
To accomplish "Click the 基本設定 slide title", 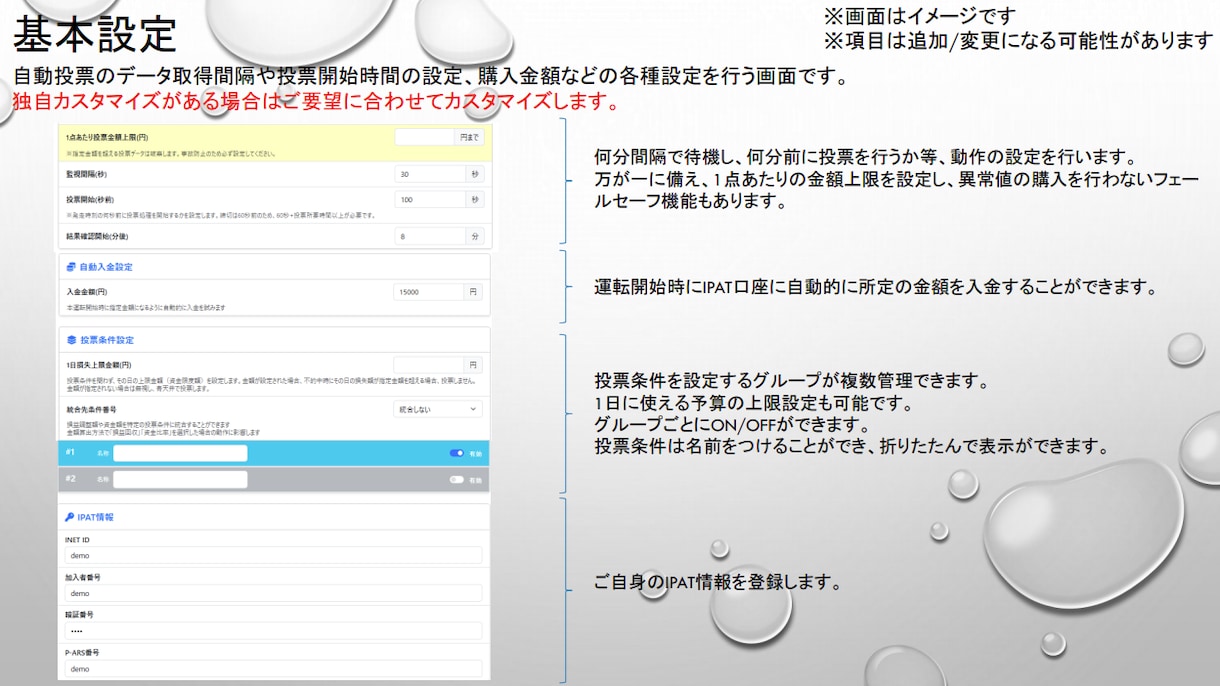I will pyautogui.click(x=95, y=35).
